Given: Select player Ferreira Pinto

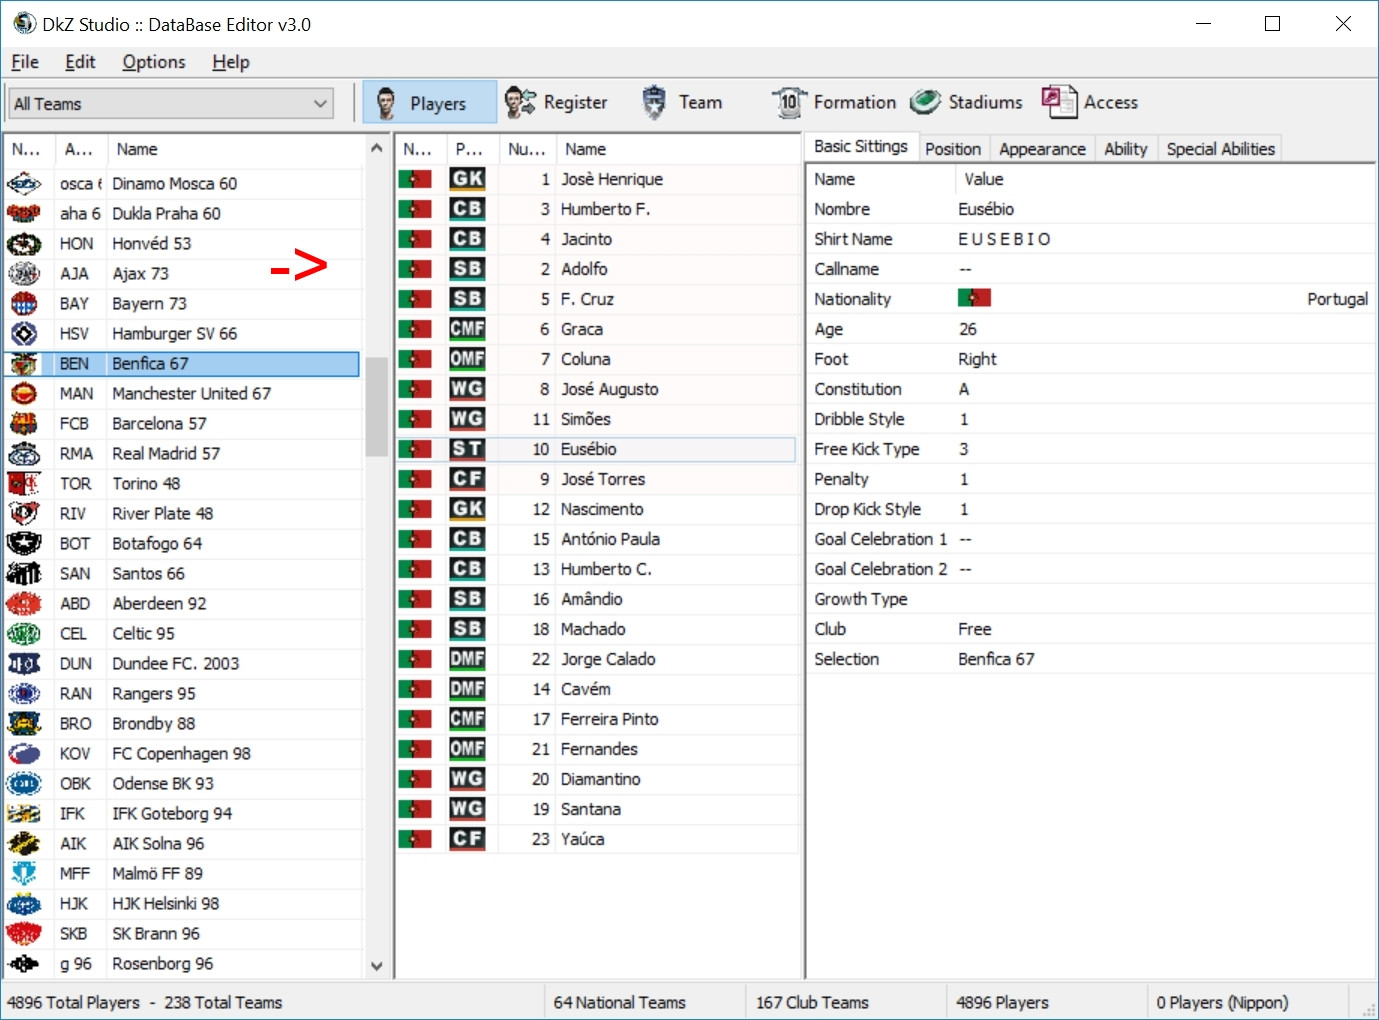Looking at the screenshot, I should coord(596,719).
